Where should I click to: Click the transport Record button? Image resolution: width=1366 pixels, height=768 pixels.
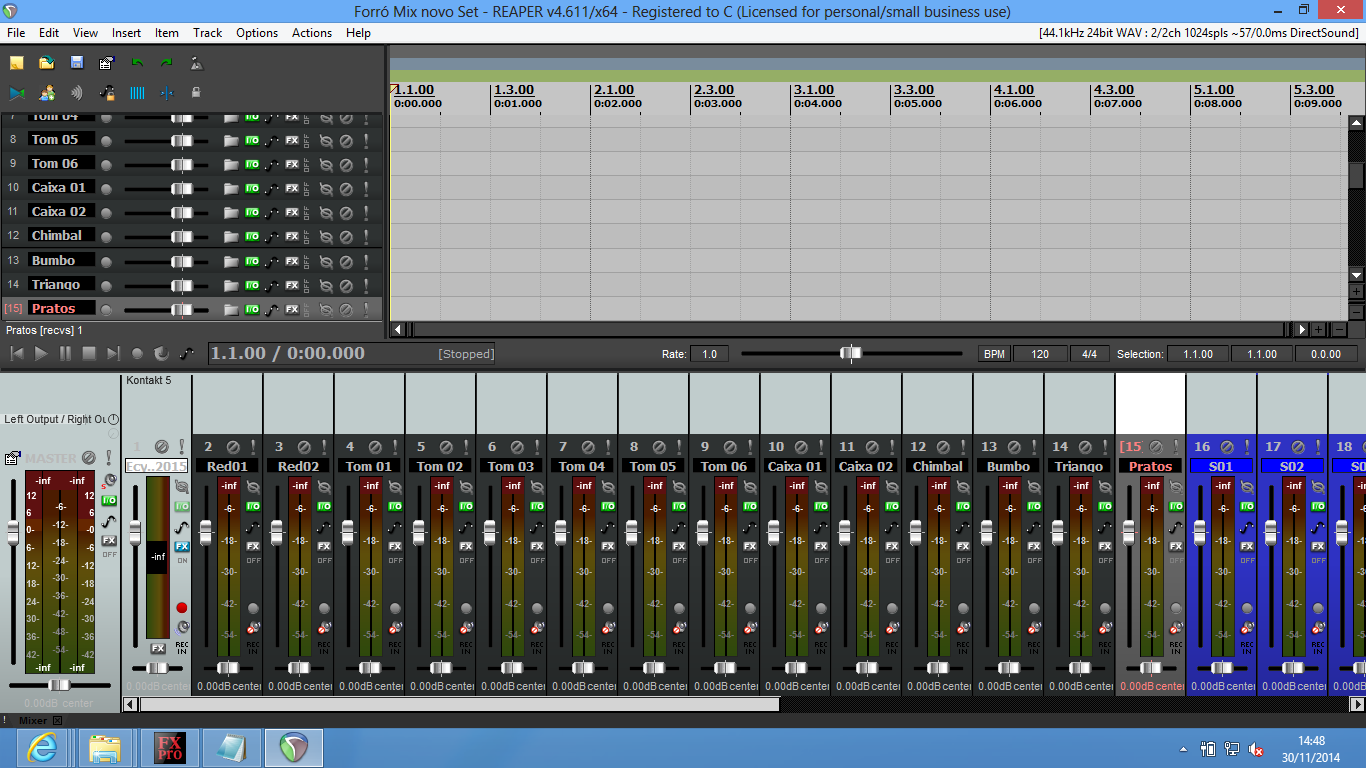click(137, 353)
